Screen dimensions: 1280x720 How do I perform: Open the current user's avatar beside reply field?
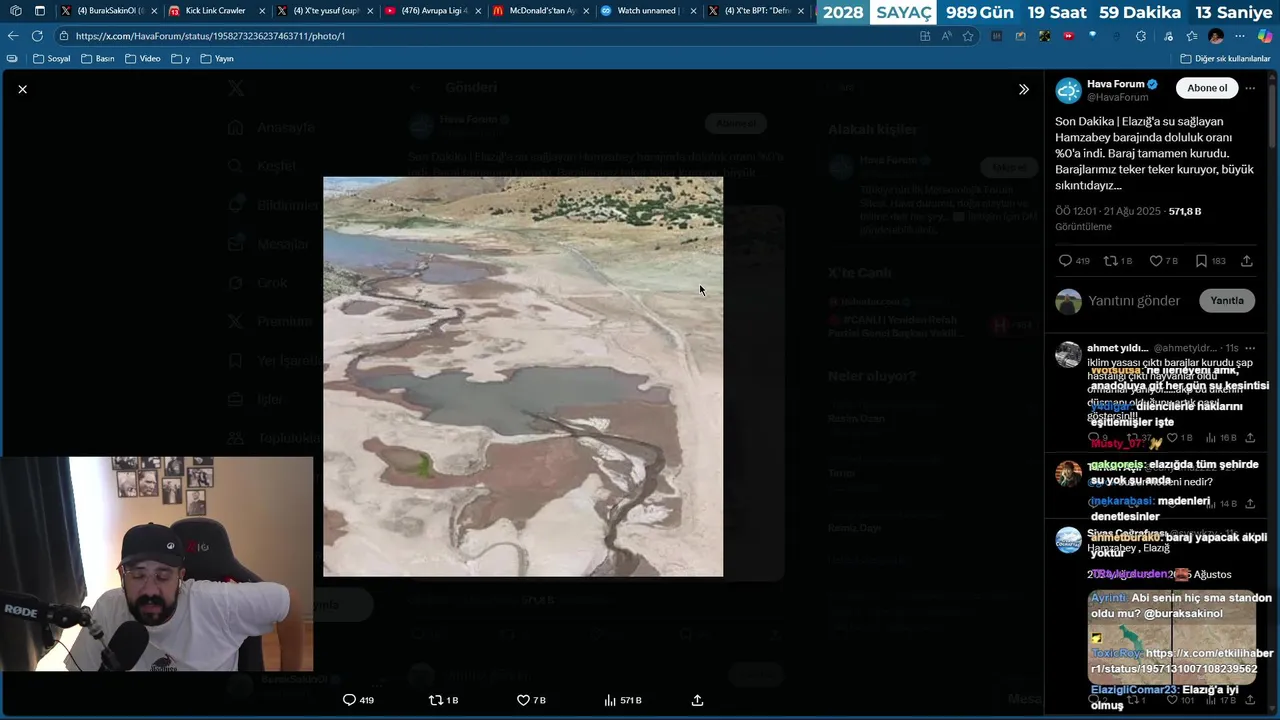(1068, 301)
